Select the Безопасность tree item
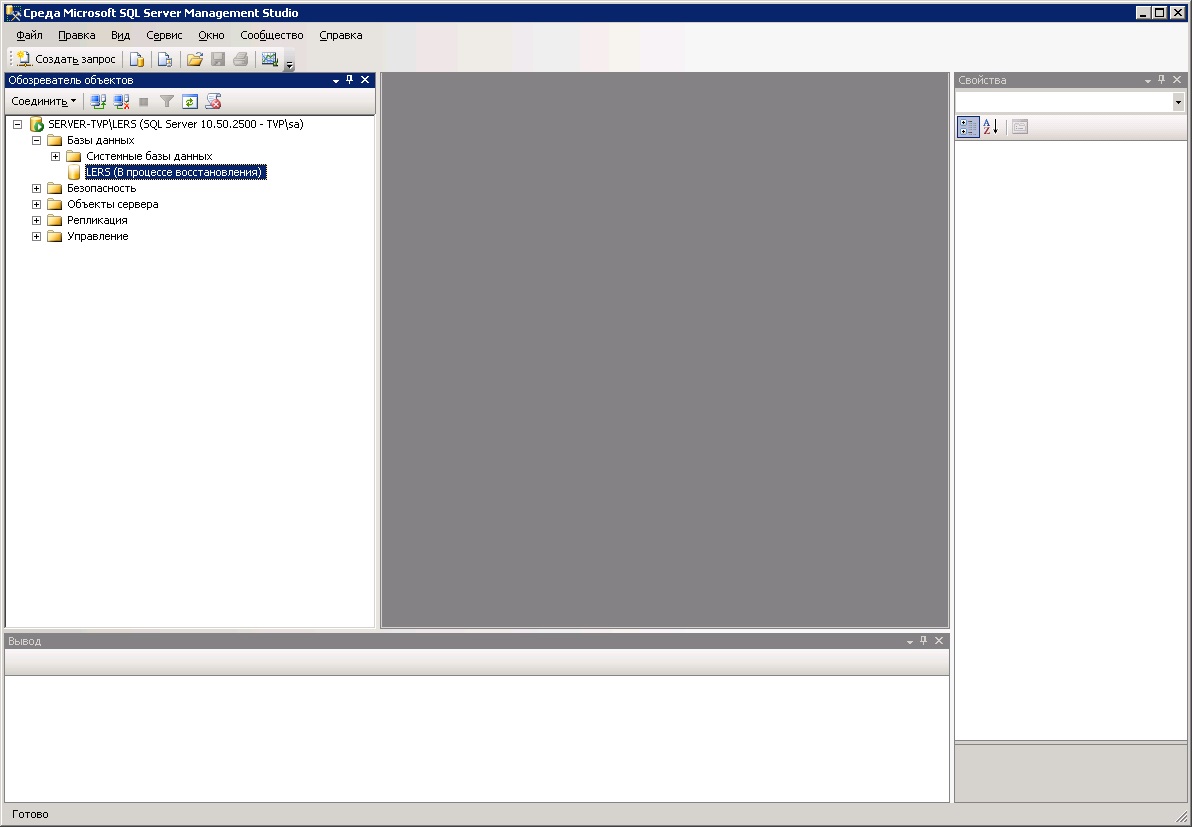 [x=101, y=188]
